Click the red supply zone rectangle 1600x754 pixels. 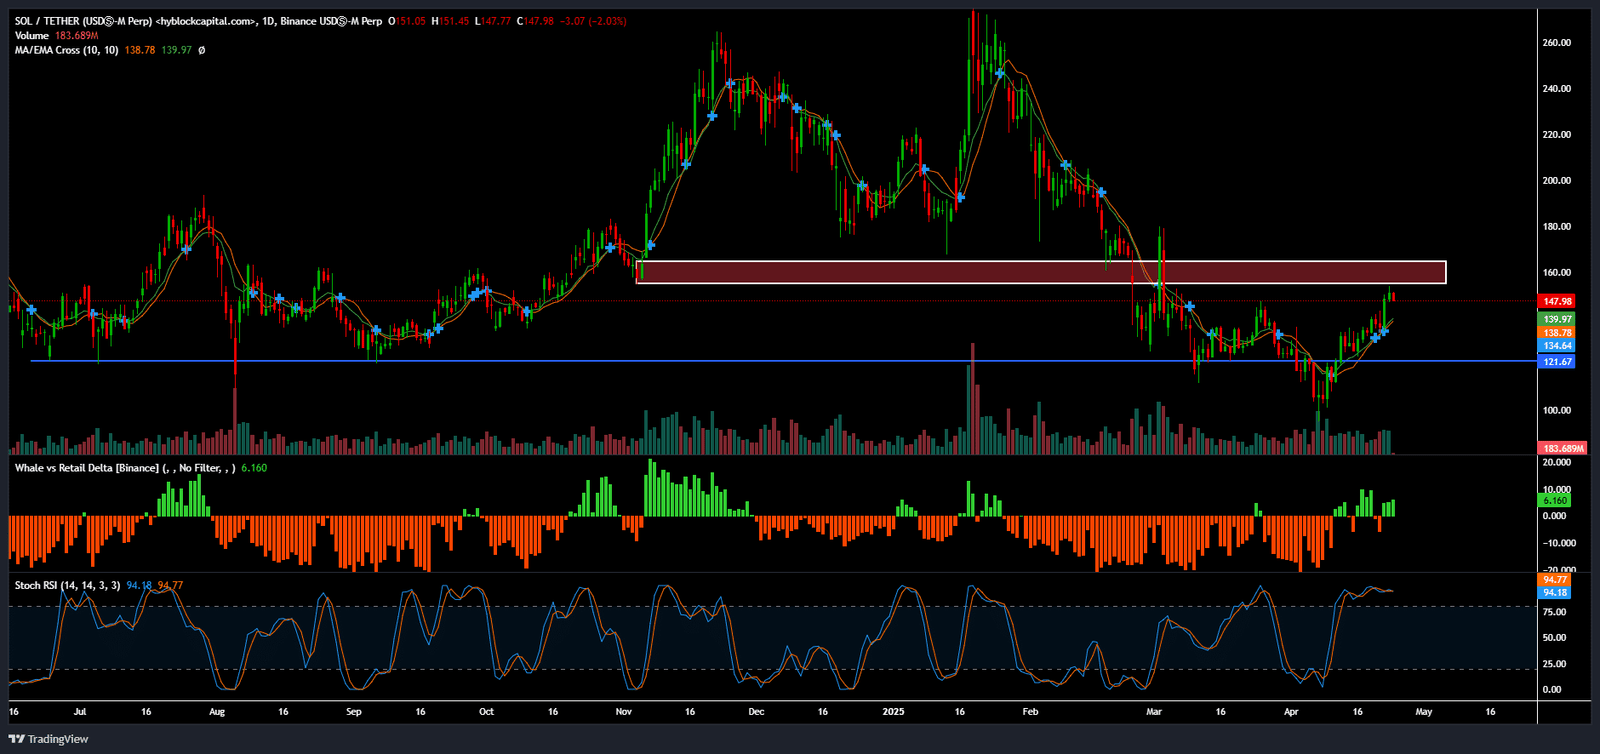pos(1040,272)
